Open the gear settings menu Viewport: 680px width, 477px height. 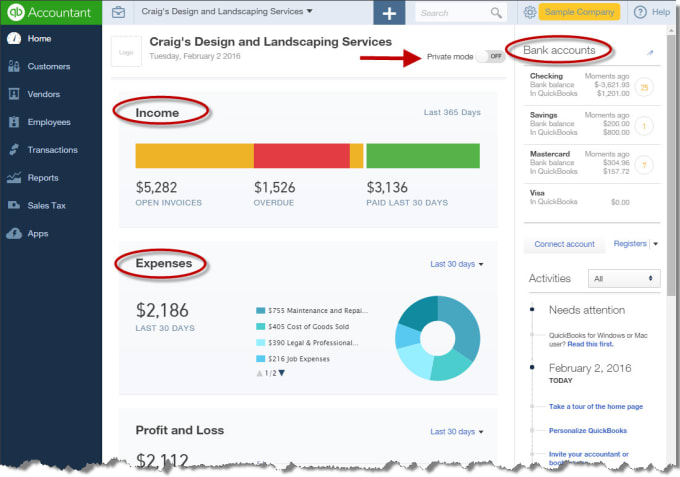[529, 12]
